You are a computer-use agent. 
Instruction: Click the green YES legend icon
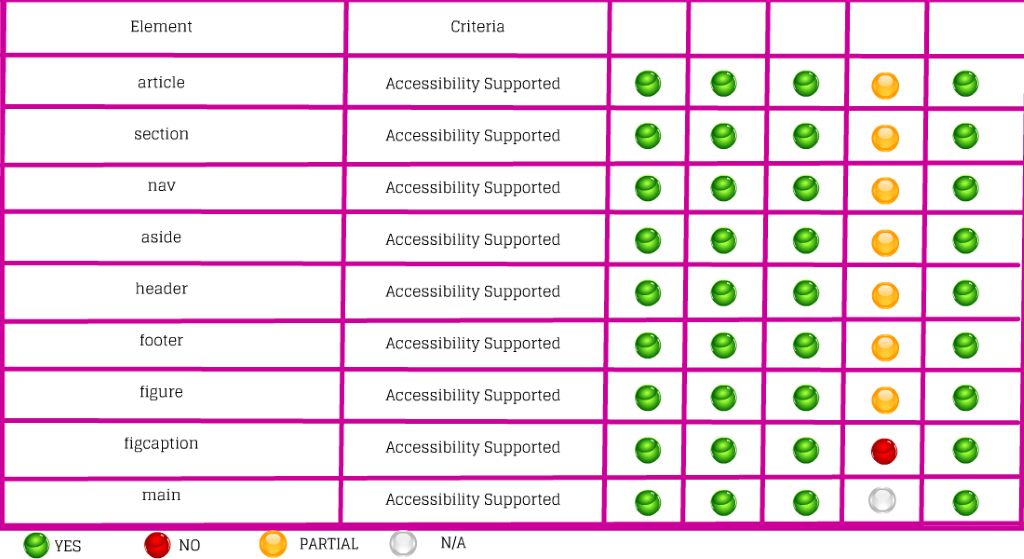click(37, 545)
